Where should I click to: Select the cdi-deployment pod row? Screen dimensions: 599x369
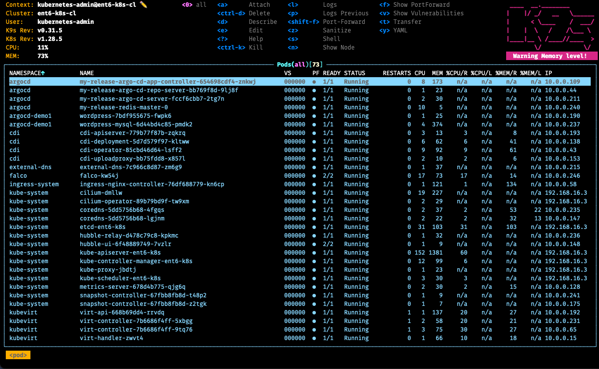coord(300,141)
